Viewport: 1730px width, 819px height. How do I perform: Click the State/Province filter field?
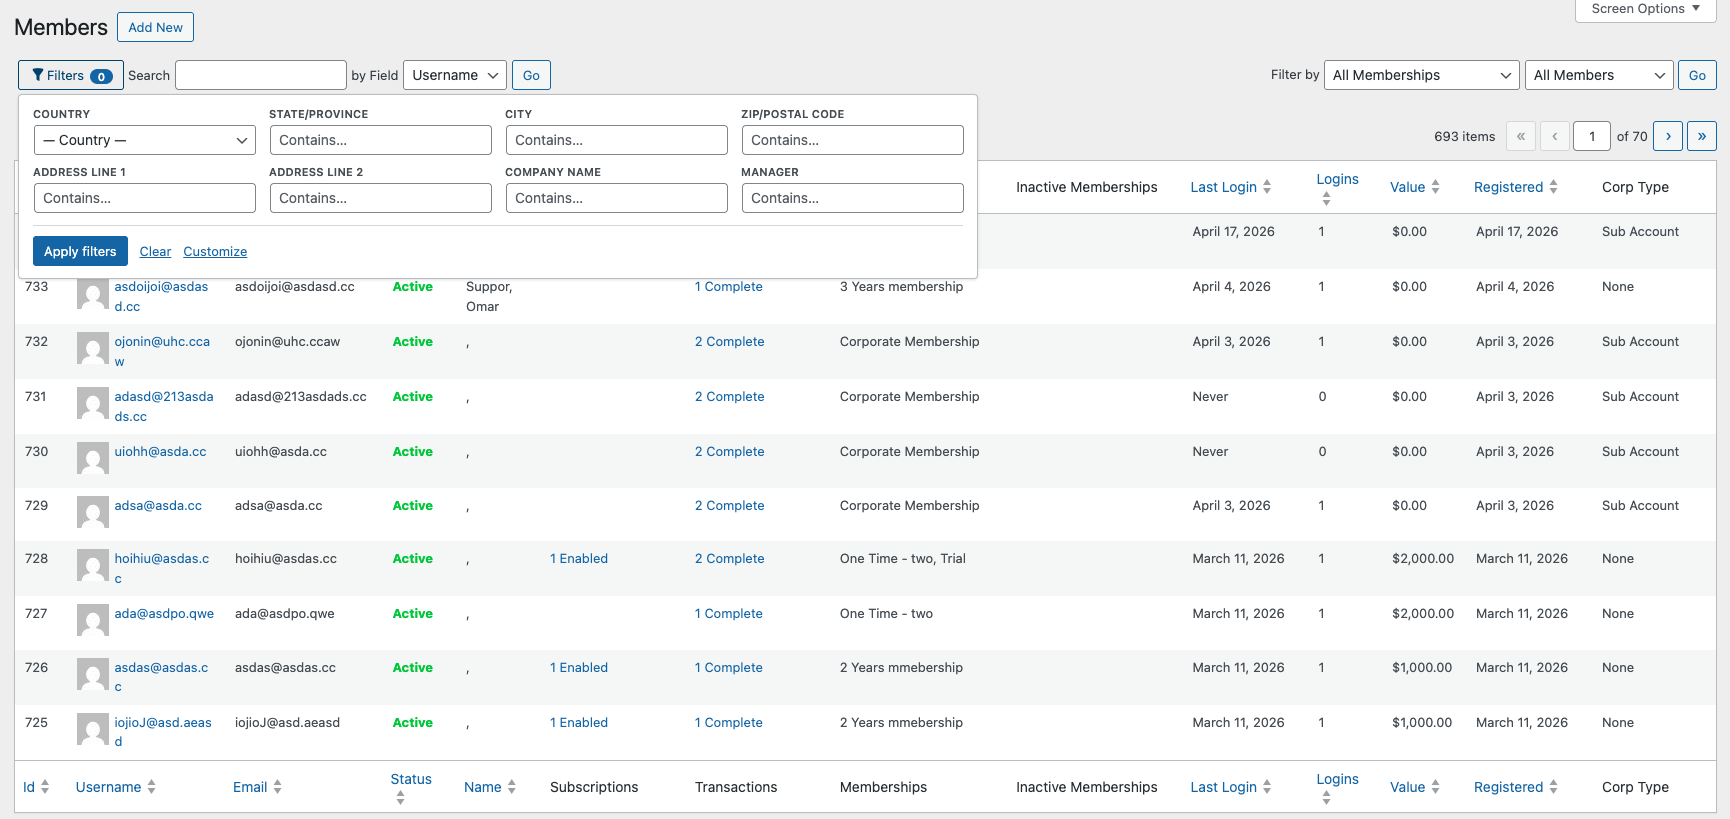[x=381, y=140]
